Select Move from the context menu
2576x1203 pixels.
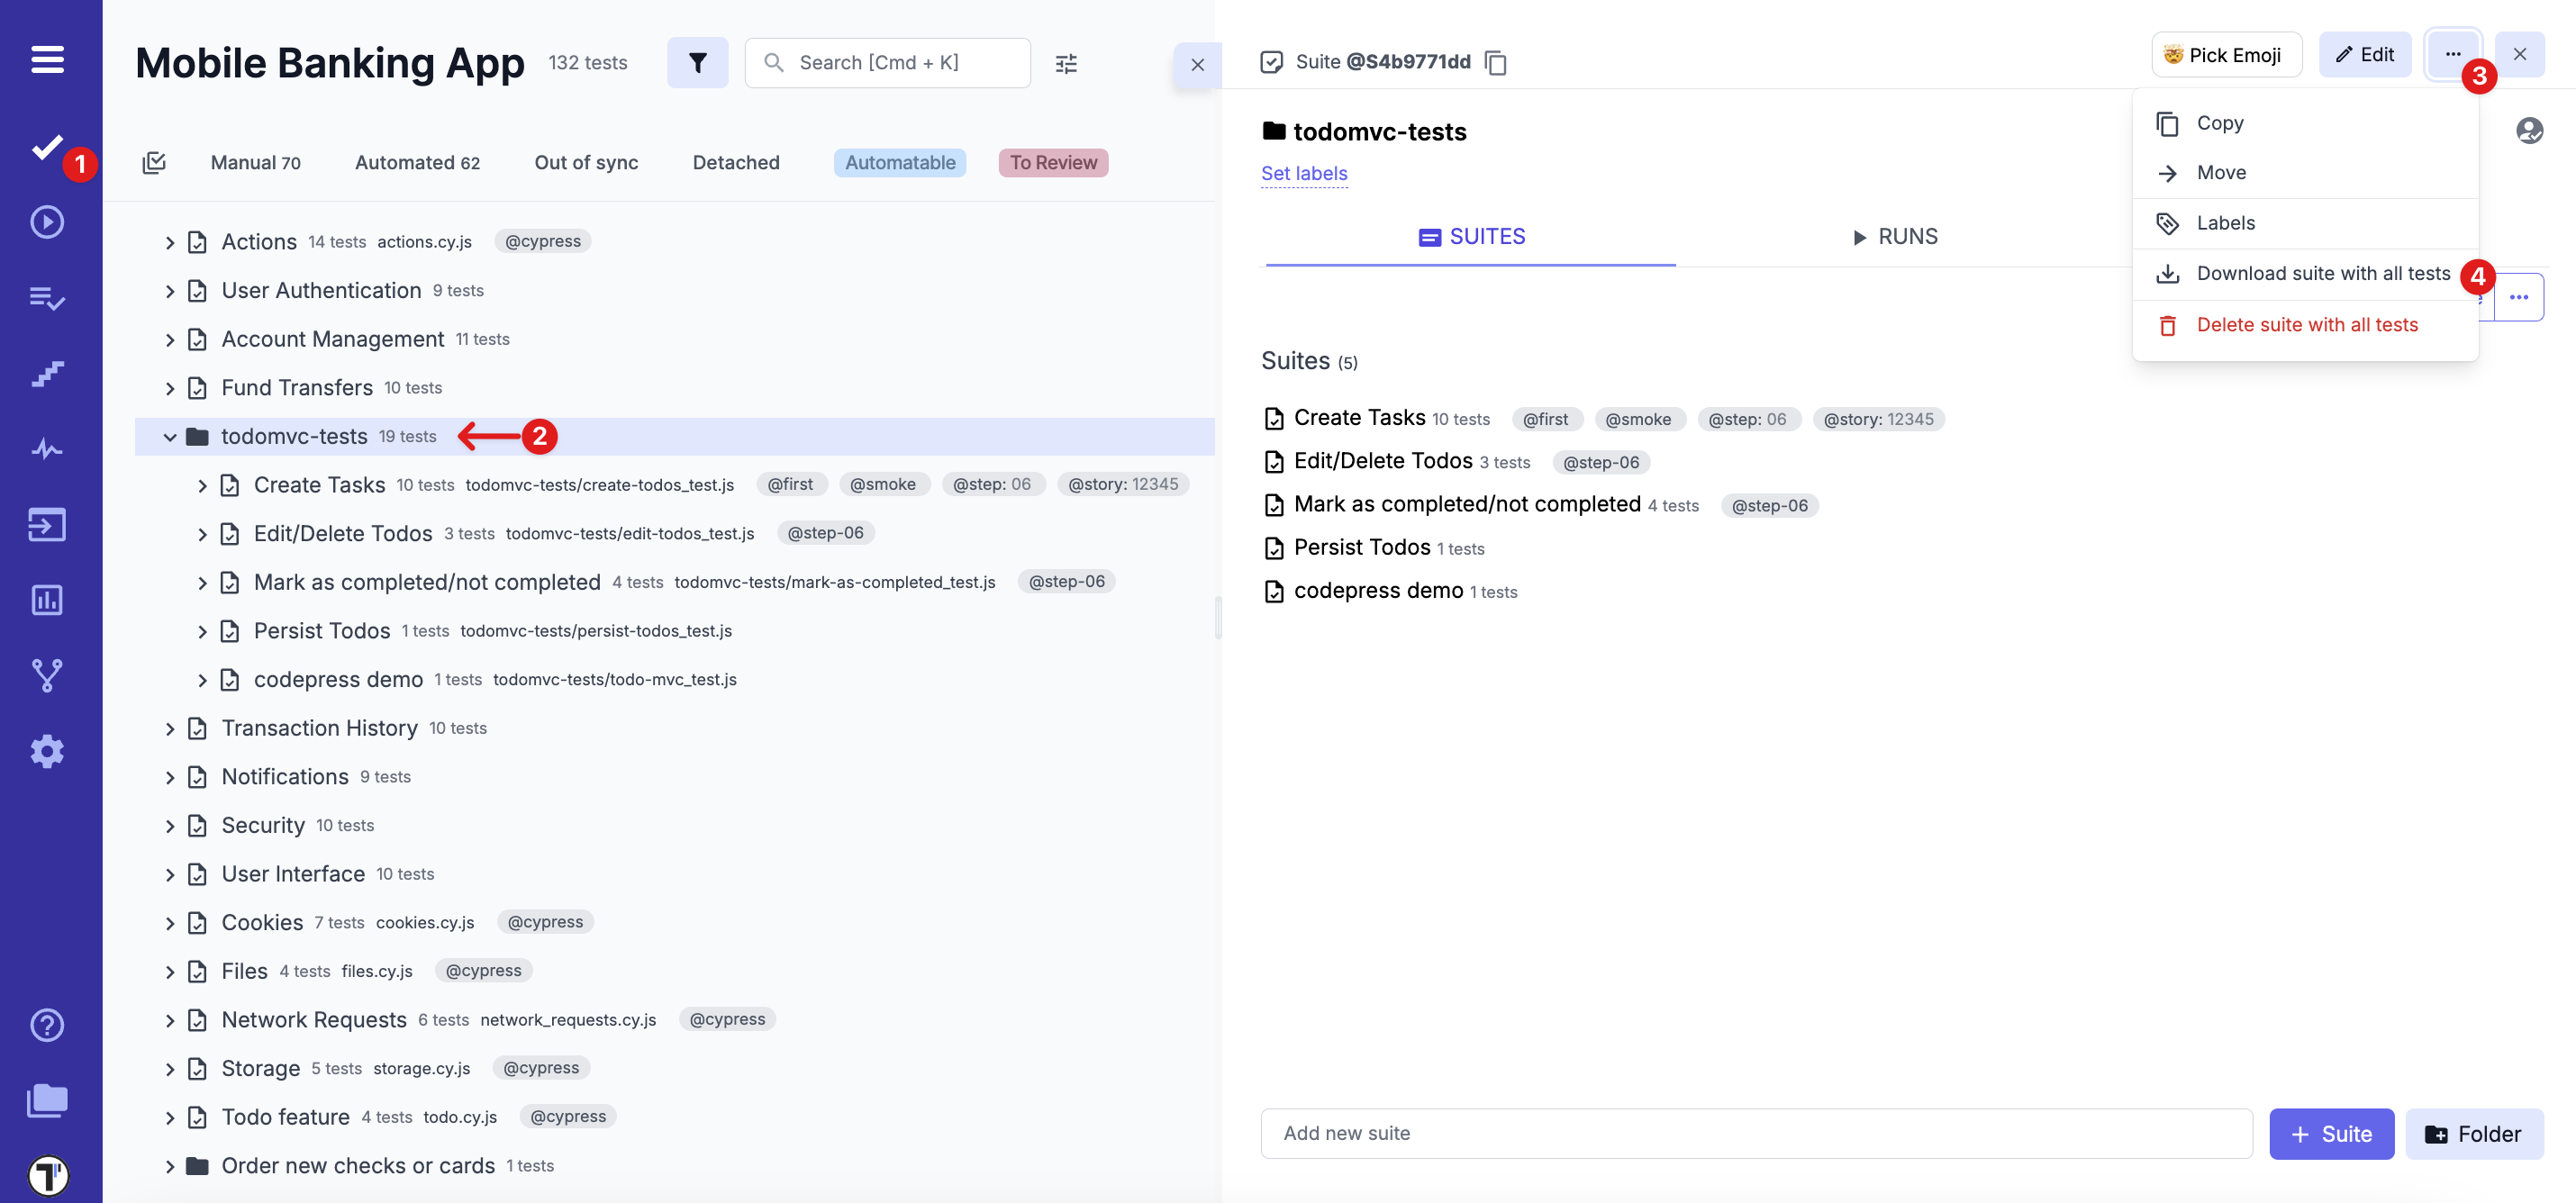tap(2222, 172)
